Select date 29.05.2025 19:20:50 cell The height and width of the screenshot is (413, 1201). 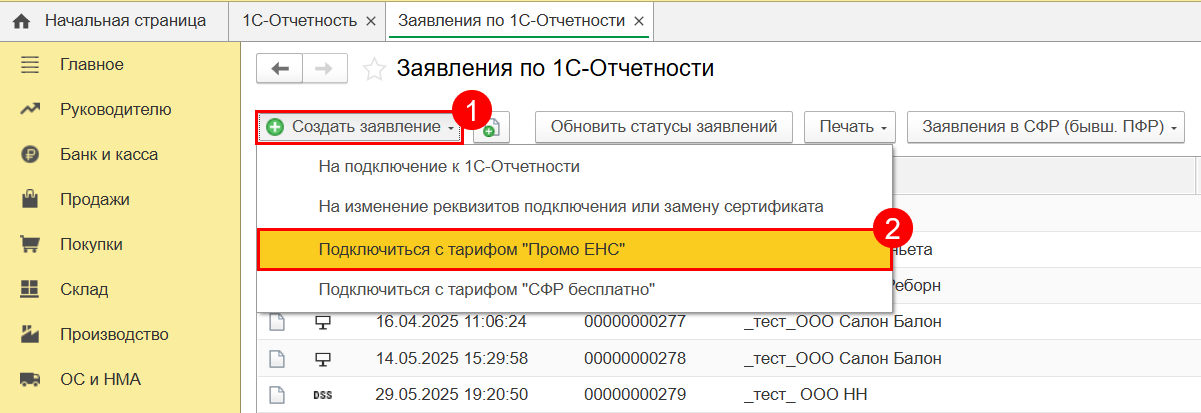point(451,395)
